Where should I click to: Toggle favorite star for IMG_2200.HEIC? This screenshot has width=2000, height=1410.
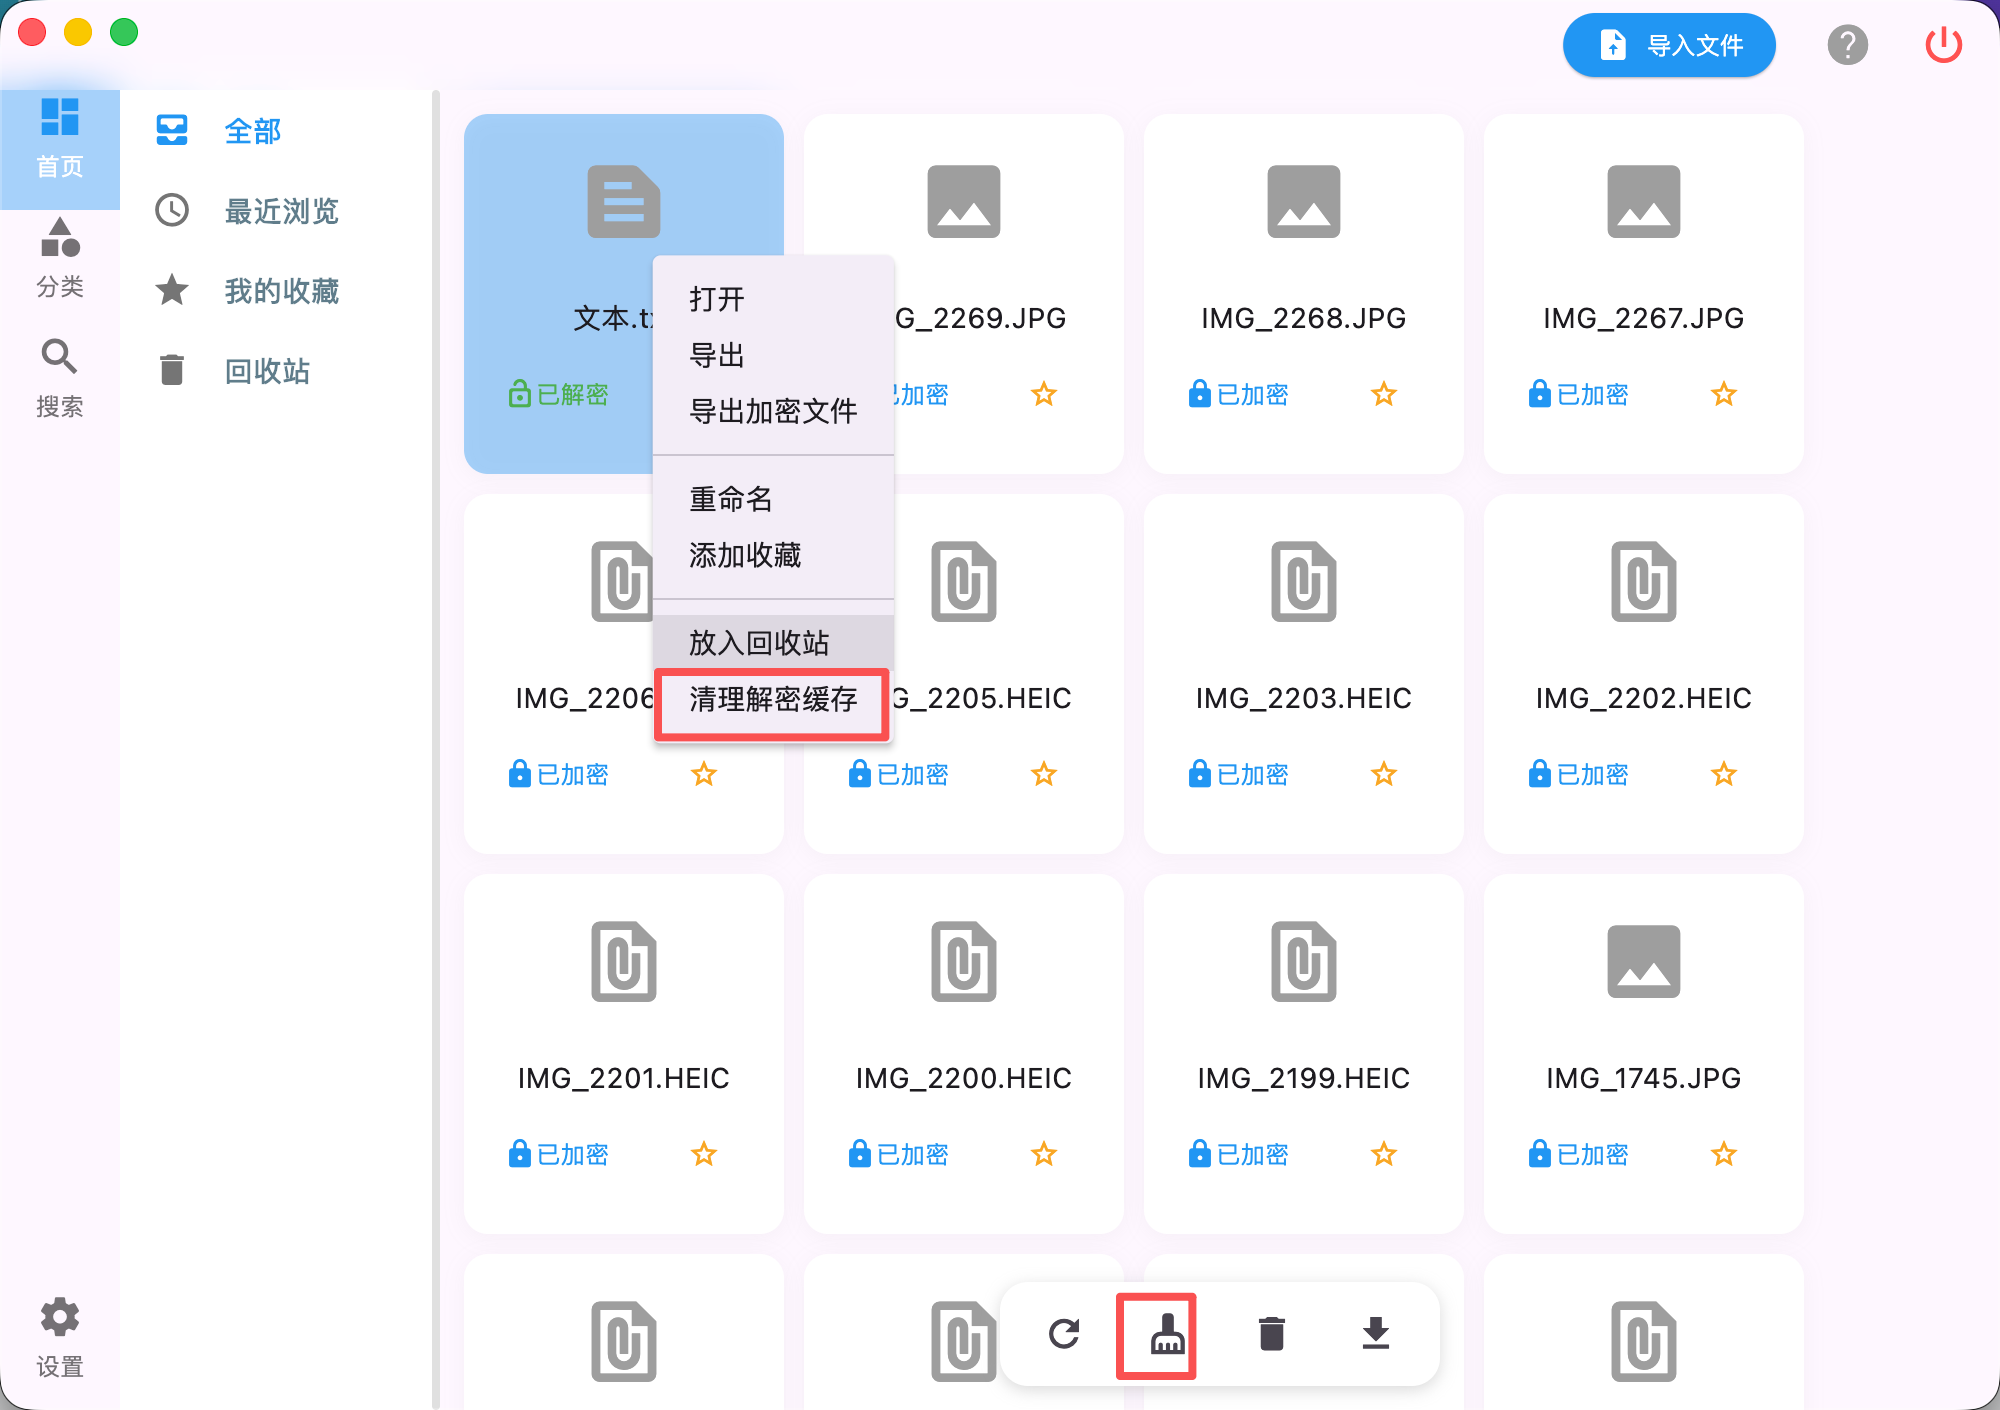[x=1044, y=1154]
